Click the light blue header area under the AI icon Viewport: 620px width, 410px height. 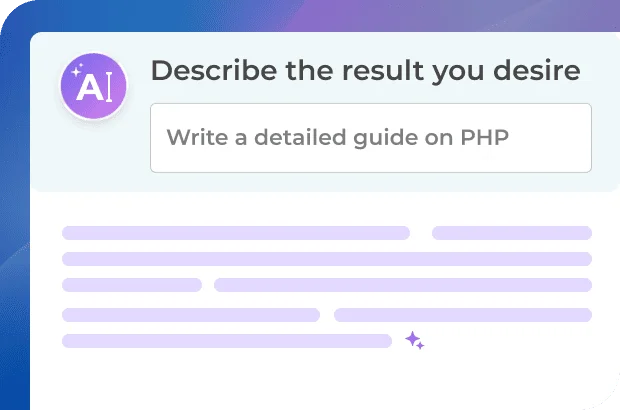(x=90, y=160)
